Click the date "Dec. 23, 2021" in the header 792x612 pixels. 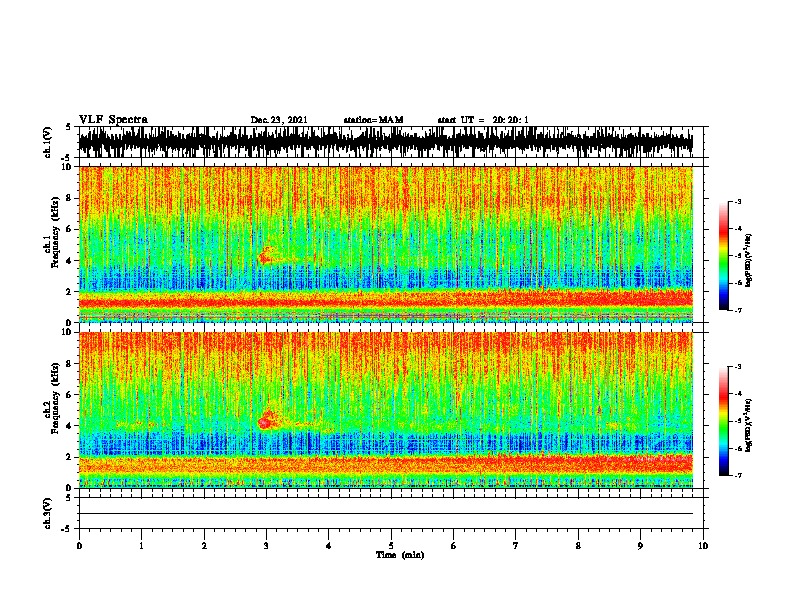pyautogui.click(x=279, y=120)
